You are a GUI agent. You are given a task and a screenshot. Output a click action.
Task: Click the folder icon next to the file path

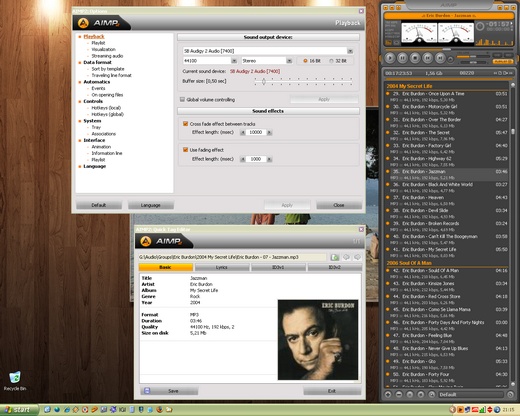(x=335, y=257)
